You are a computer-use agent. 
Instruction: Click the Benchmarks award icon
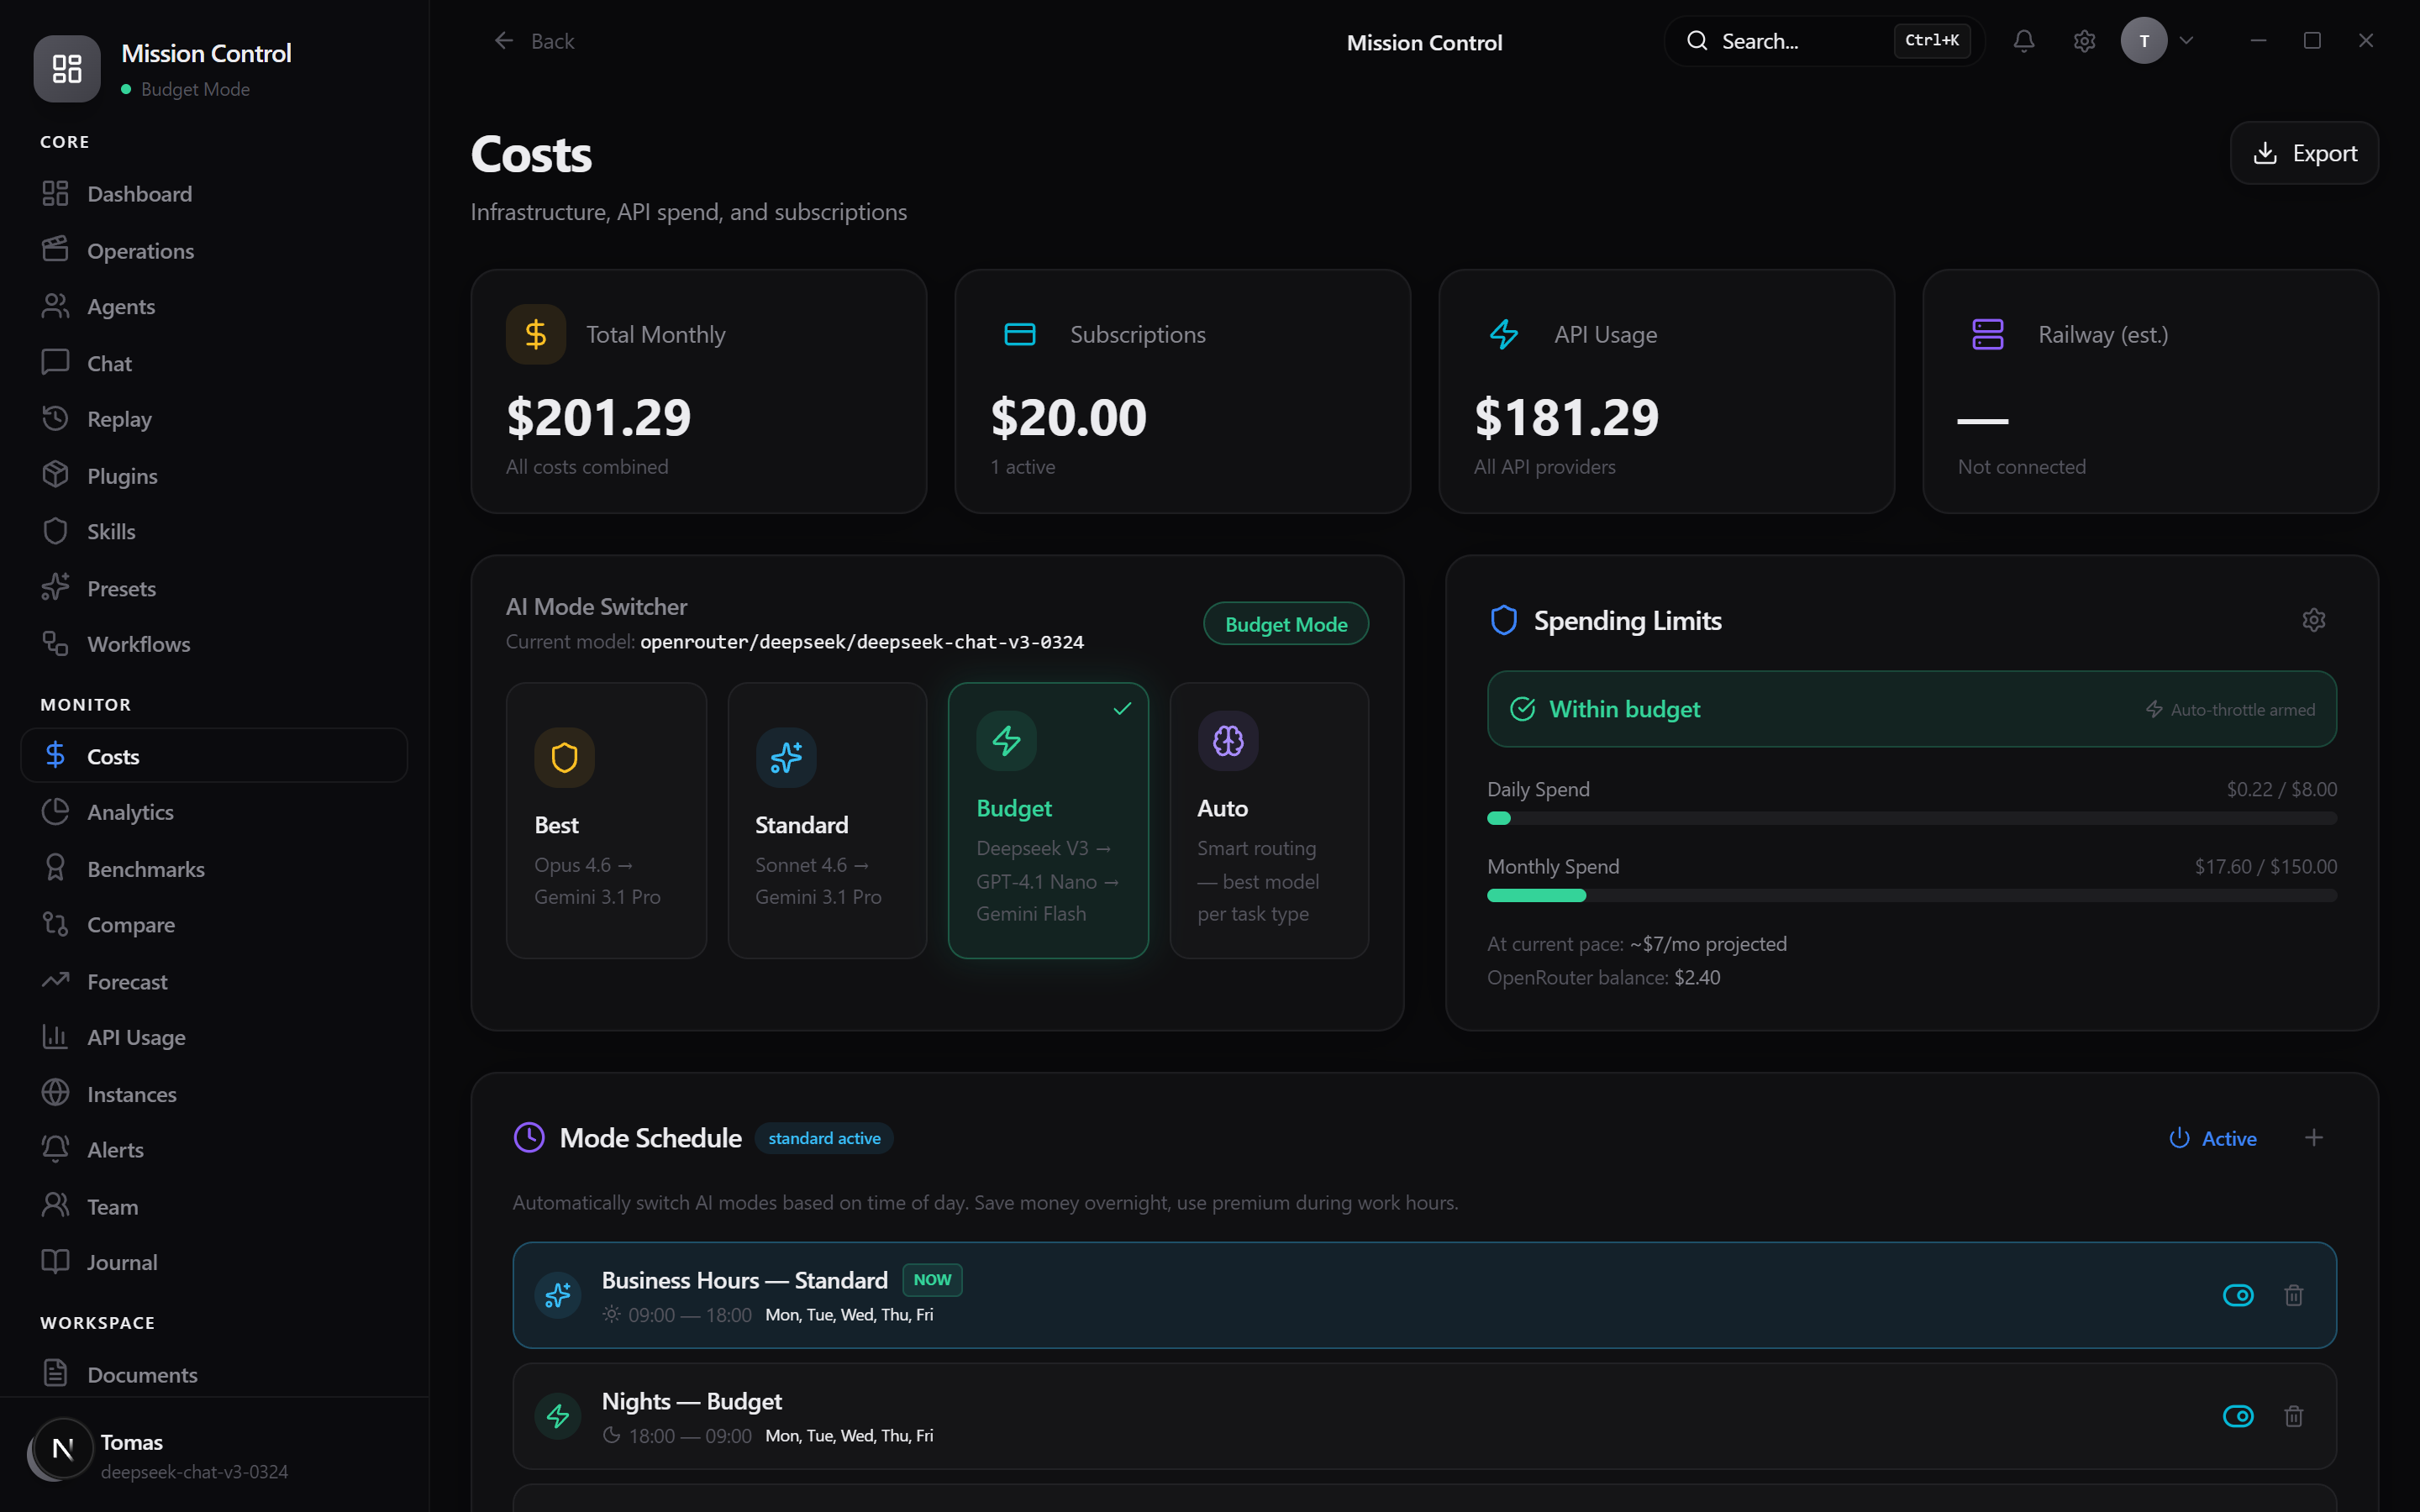[x=56, y=869]
